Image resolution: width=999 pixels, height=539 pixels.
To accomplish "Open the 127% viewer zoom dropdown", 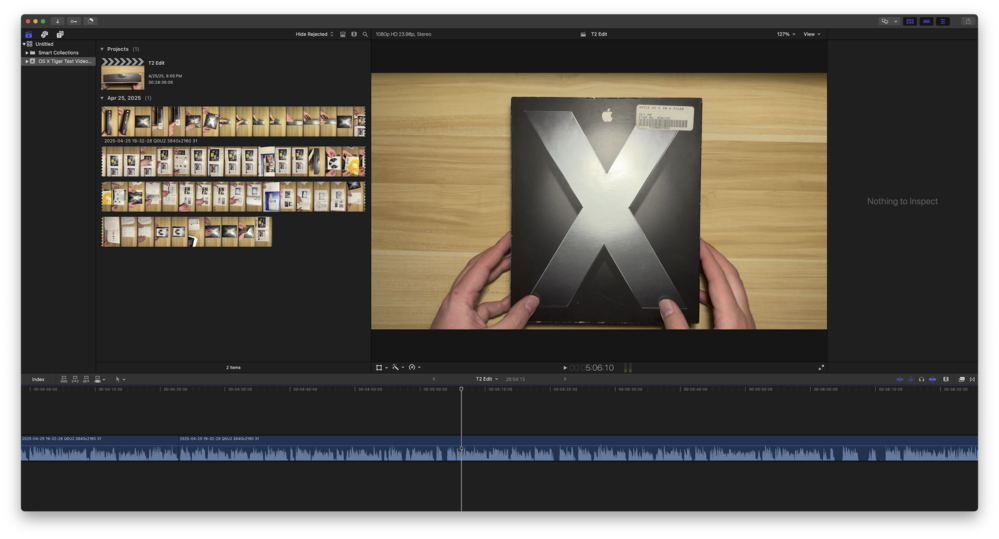I will (786, 34).
